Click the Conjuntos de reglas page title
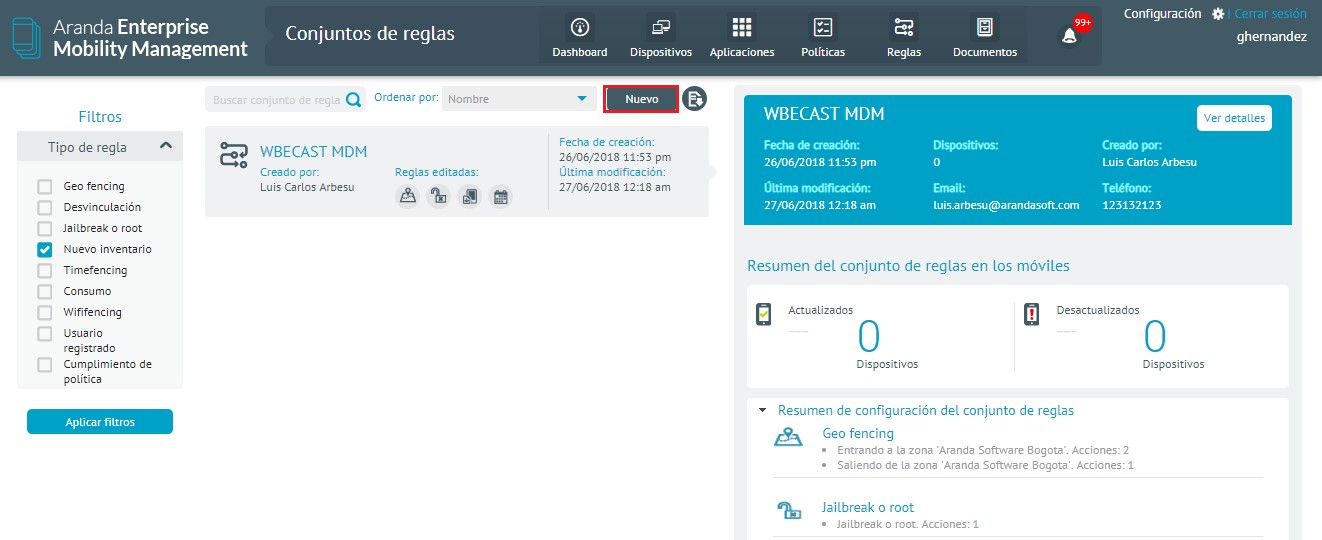The image size is (1322, 540). (x=370, y=34)
